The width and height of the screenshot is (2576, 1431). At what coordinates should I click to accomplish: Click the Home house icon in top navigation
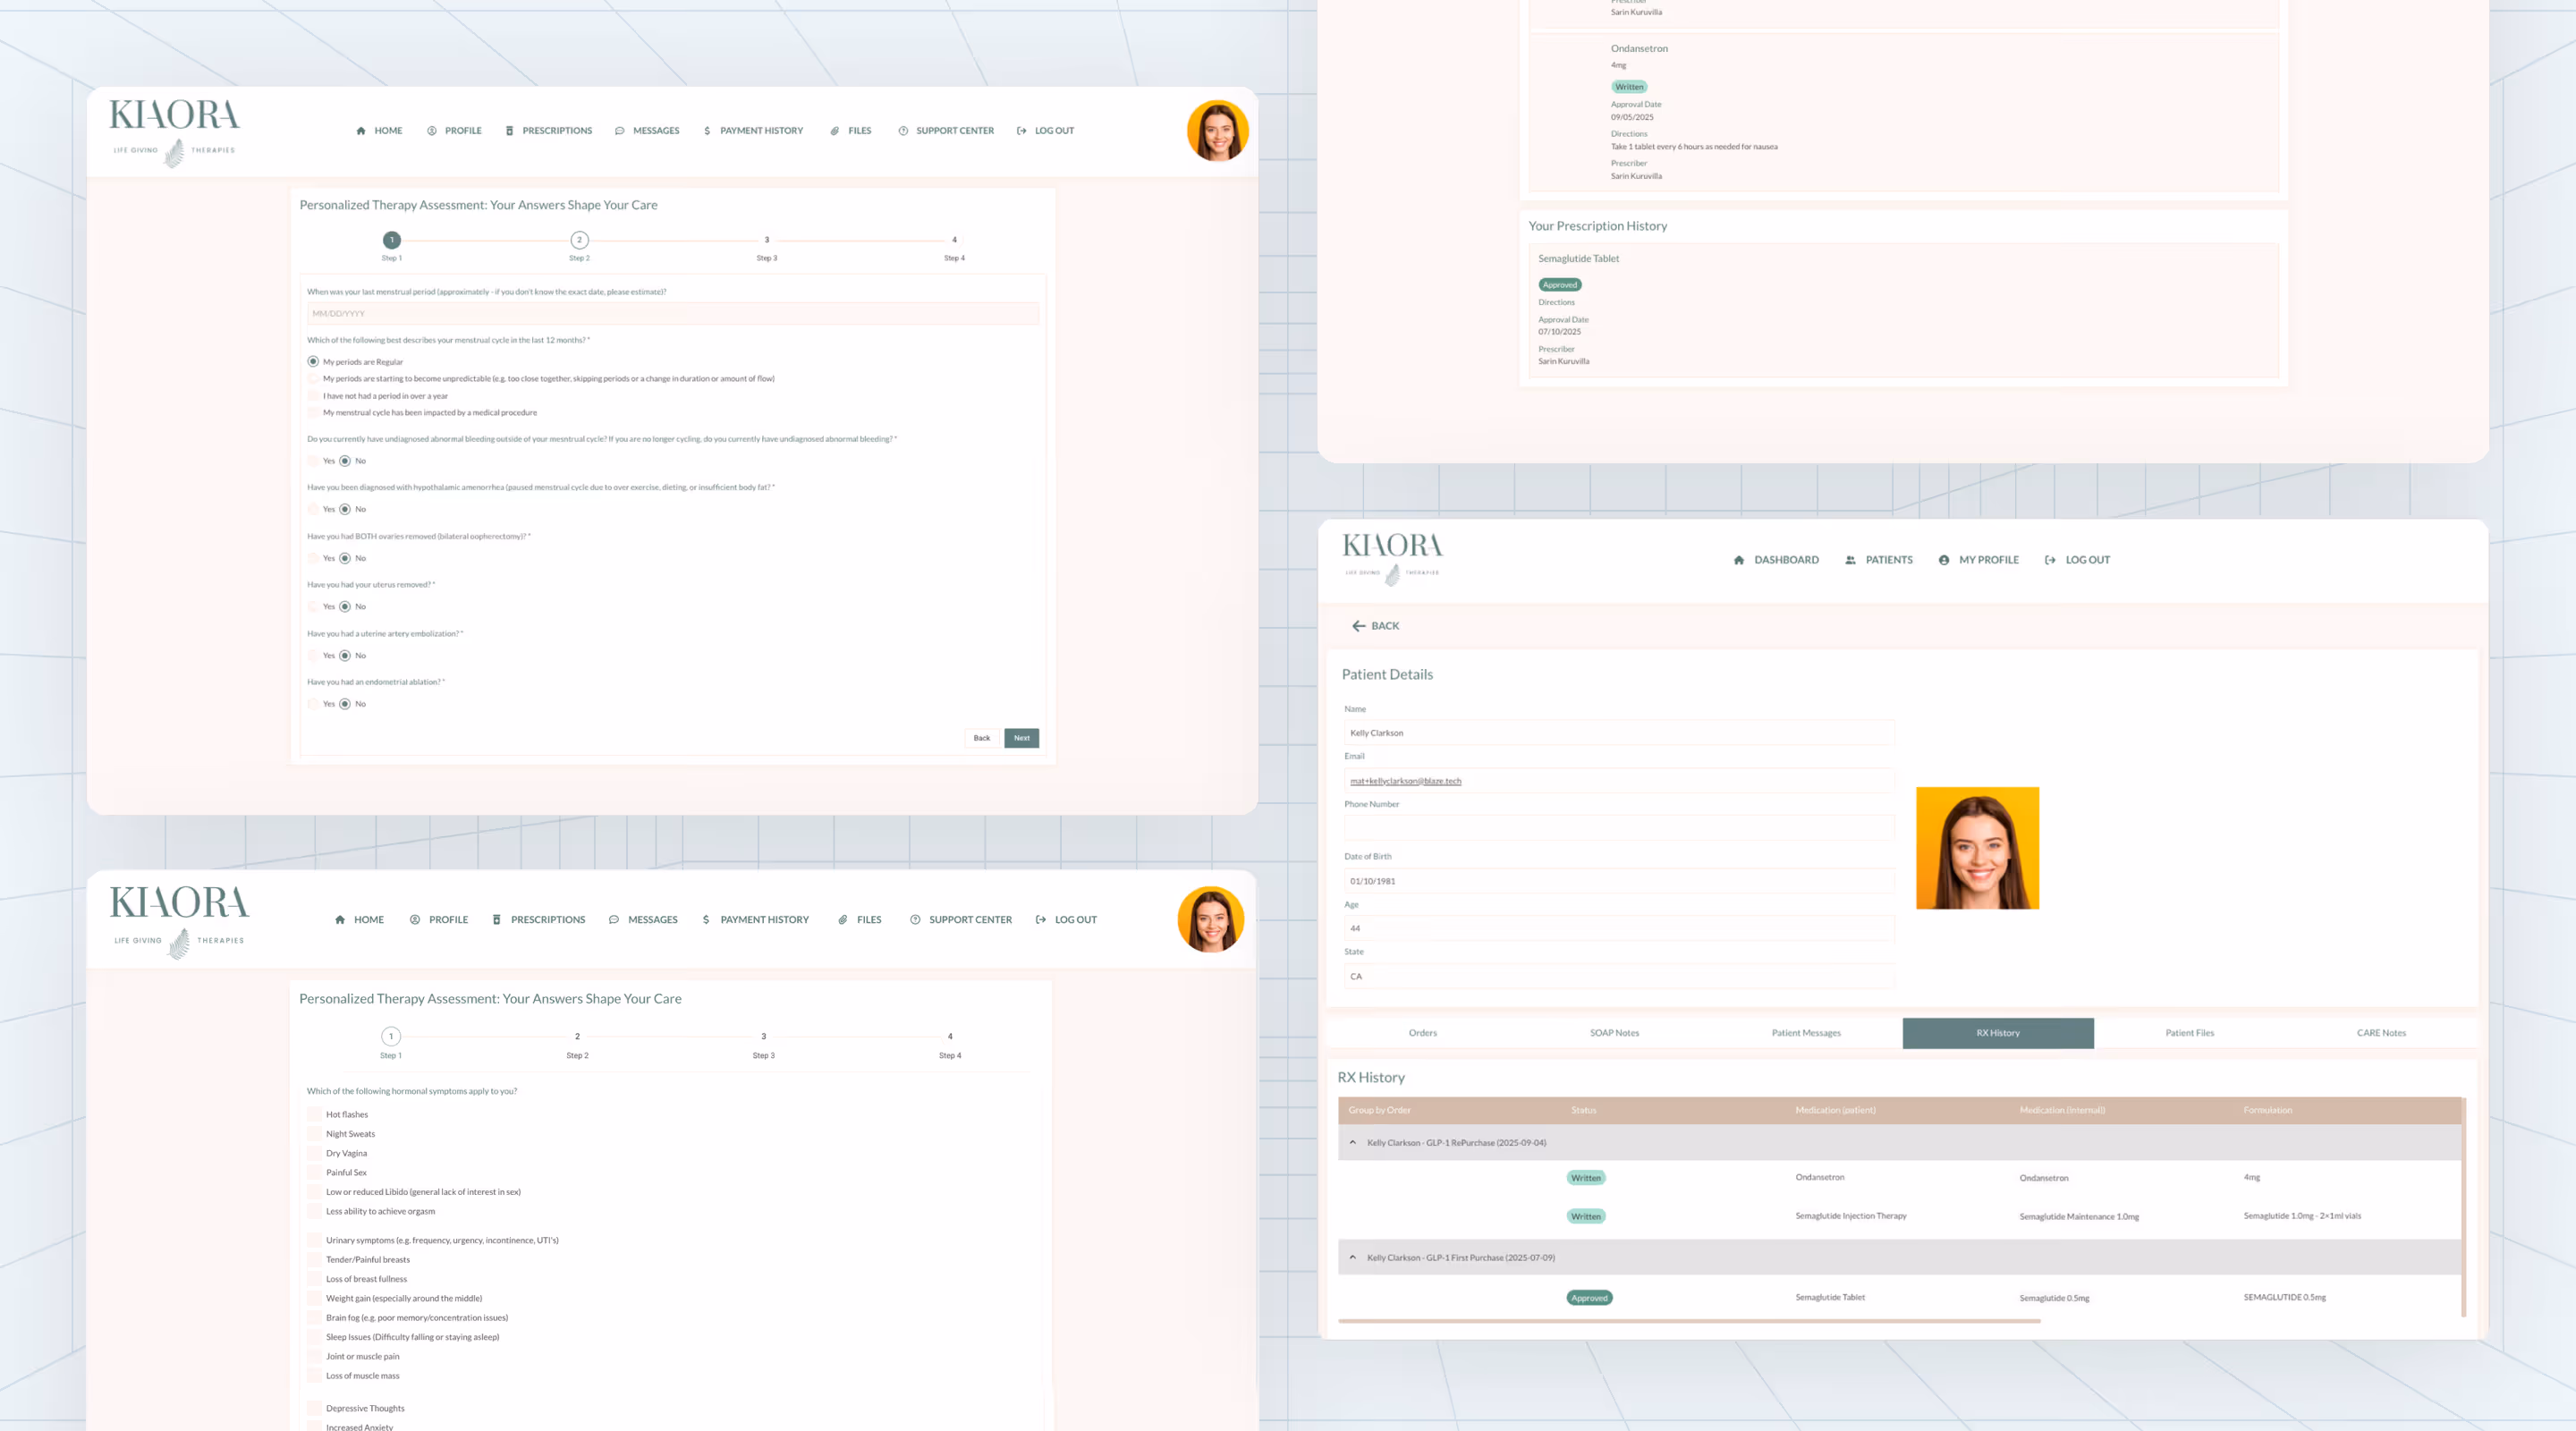coord(361,131)
